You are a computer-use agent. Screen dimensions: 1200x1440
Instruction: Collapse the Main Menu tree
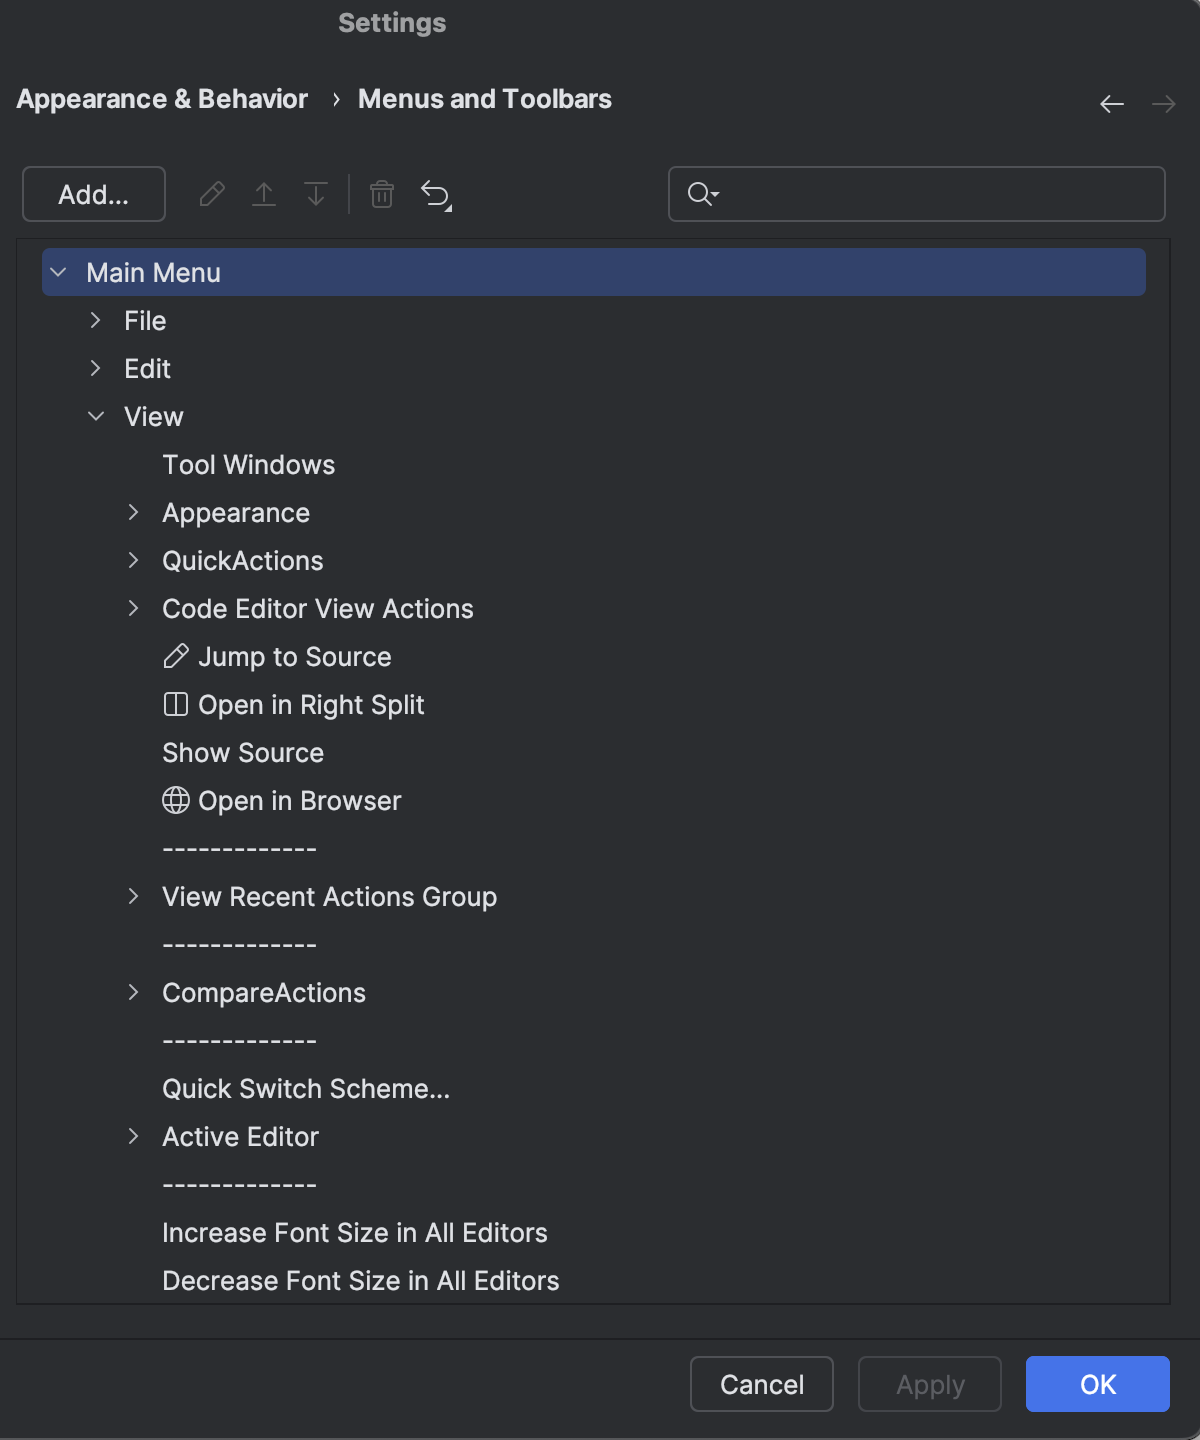pyautogui.click(x=60, y=271)
